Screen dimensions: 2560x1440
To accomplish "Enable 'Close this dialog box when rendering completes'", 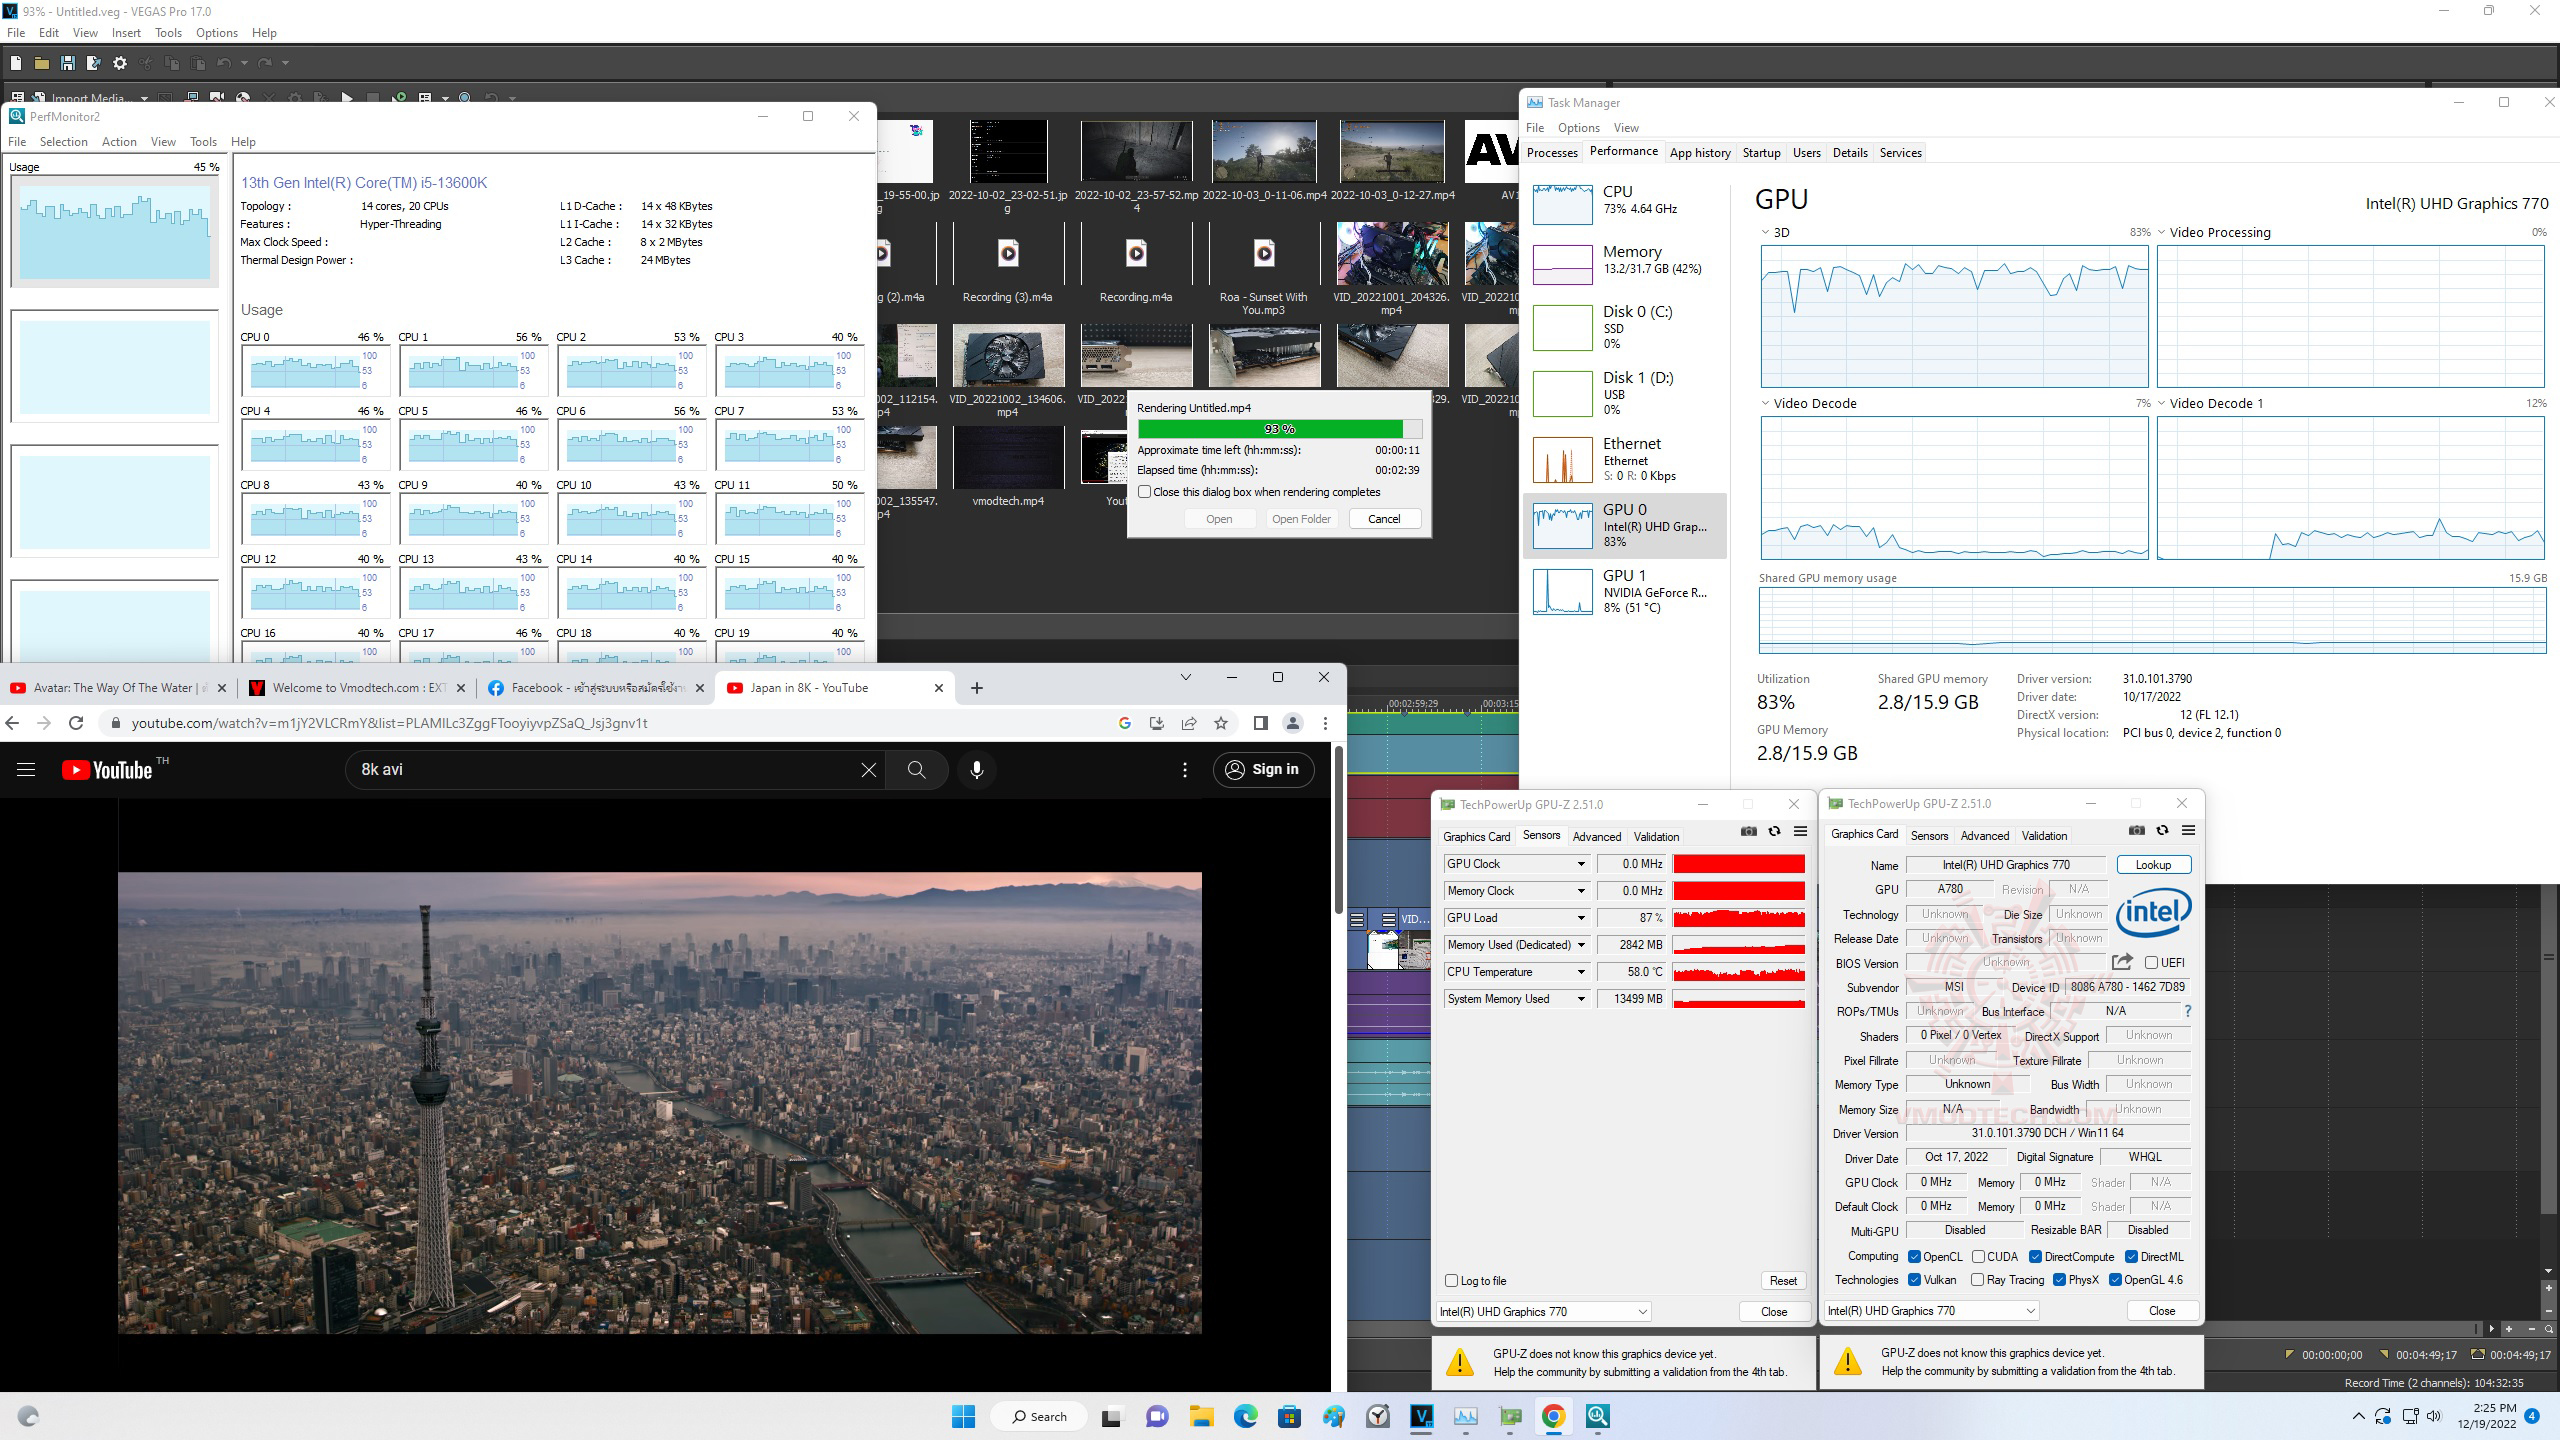I will (1145, 492).
